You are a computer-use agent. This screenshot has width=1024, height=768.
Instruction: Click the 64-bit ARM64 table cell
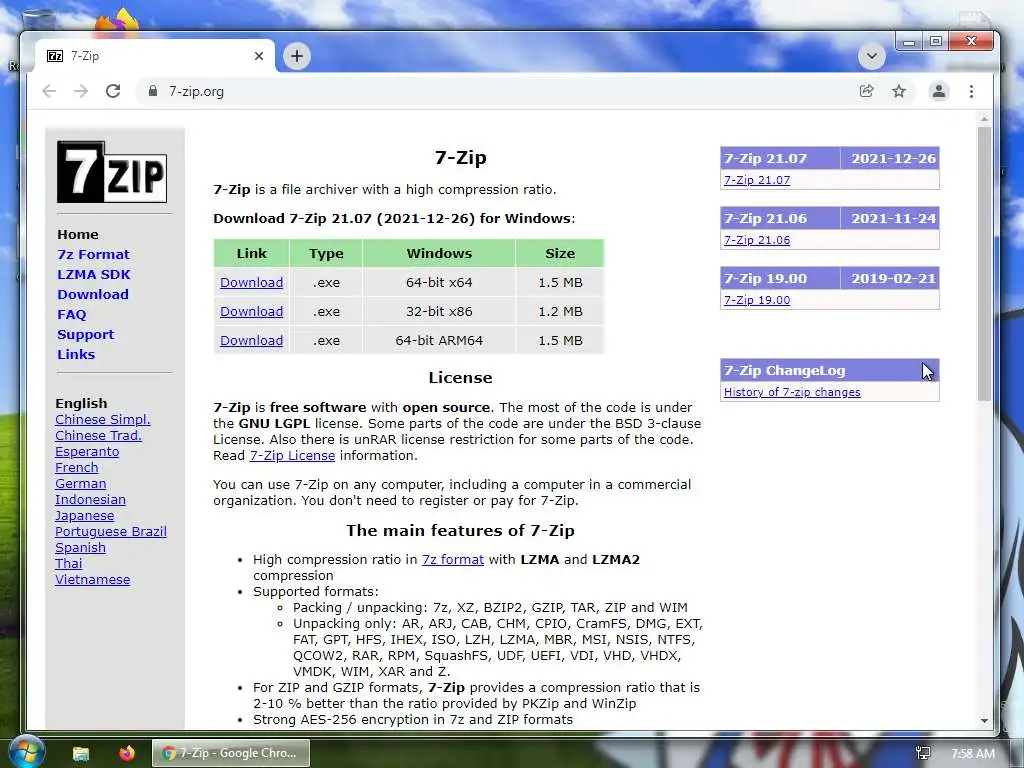pos(439,340)
